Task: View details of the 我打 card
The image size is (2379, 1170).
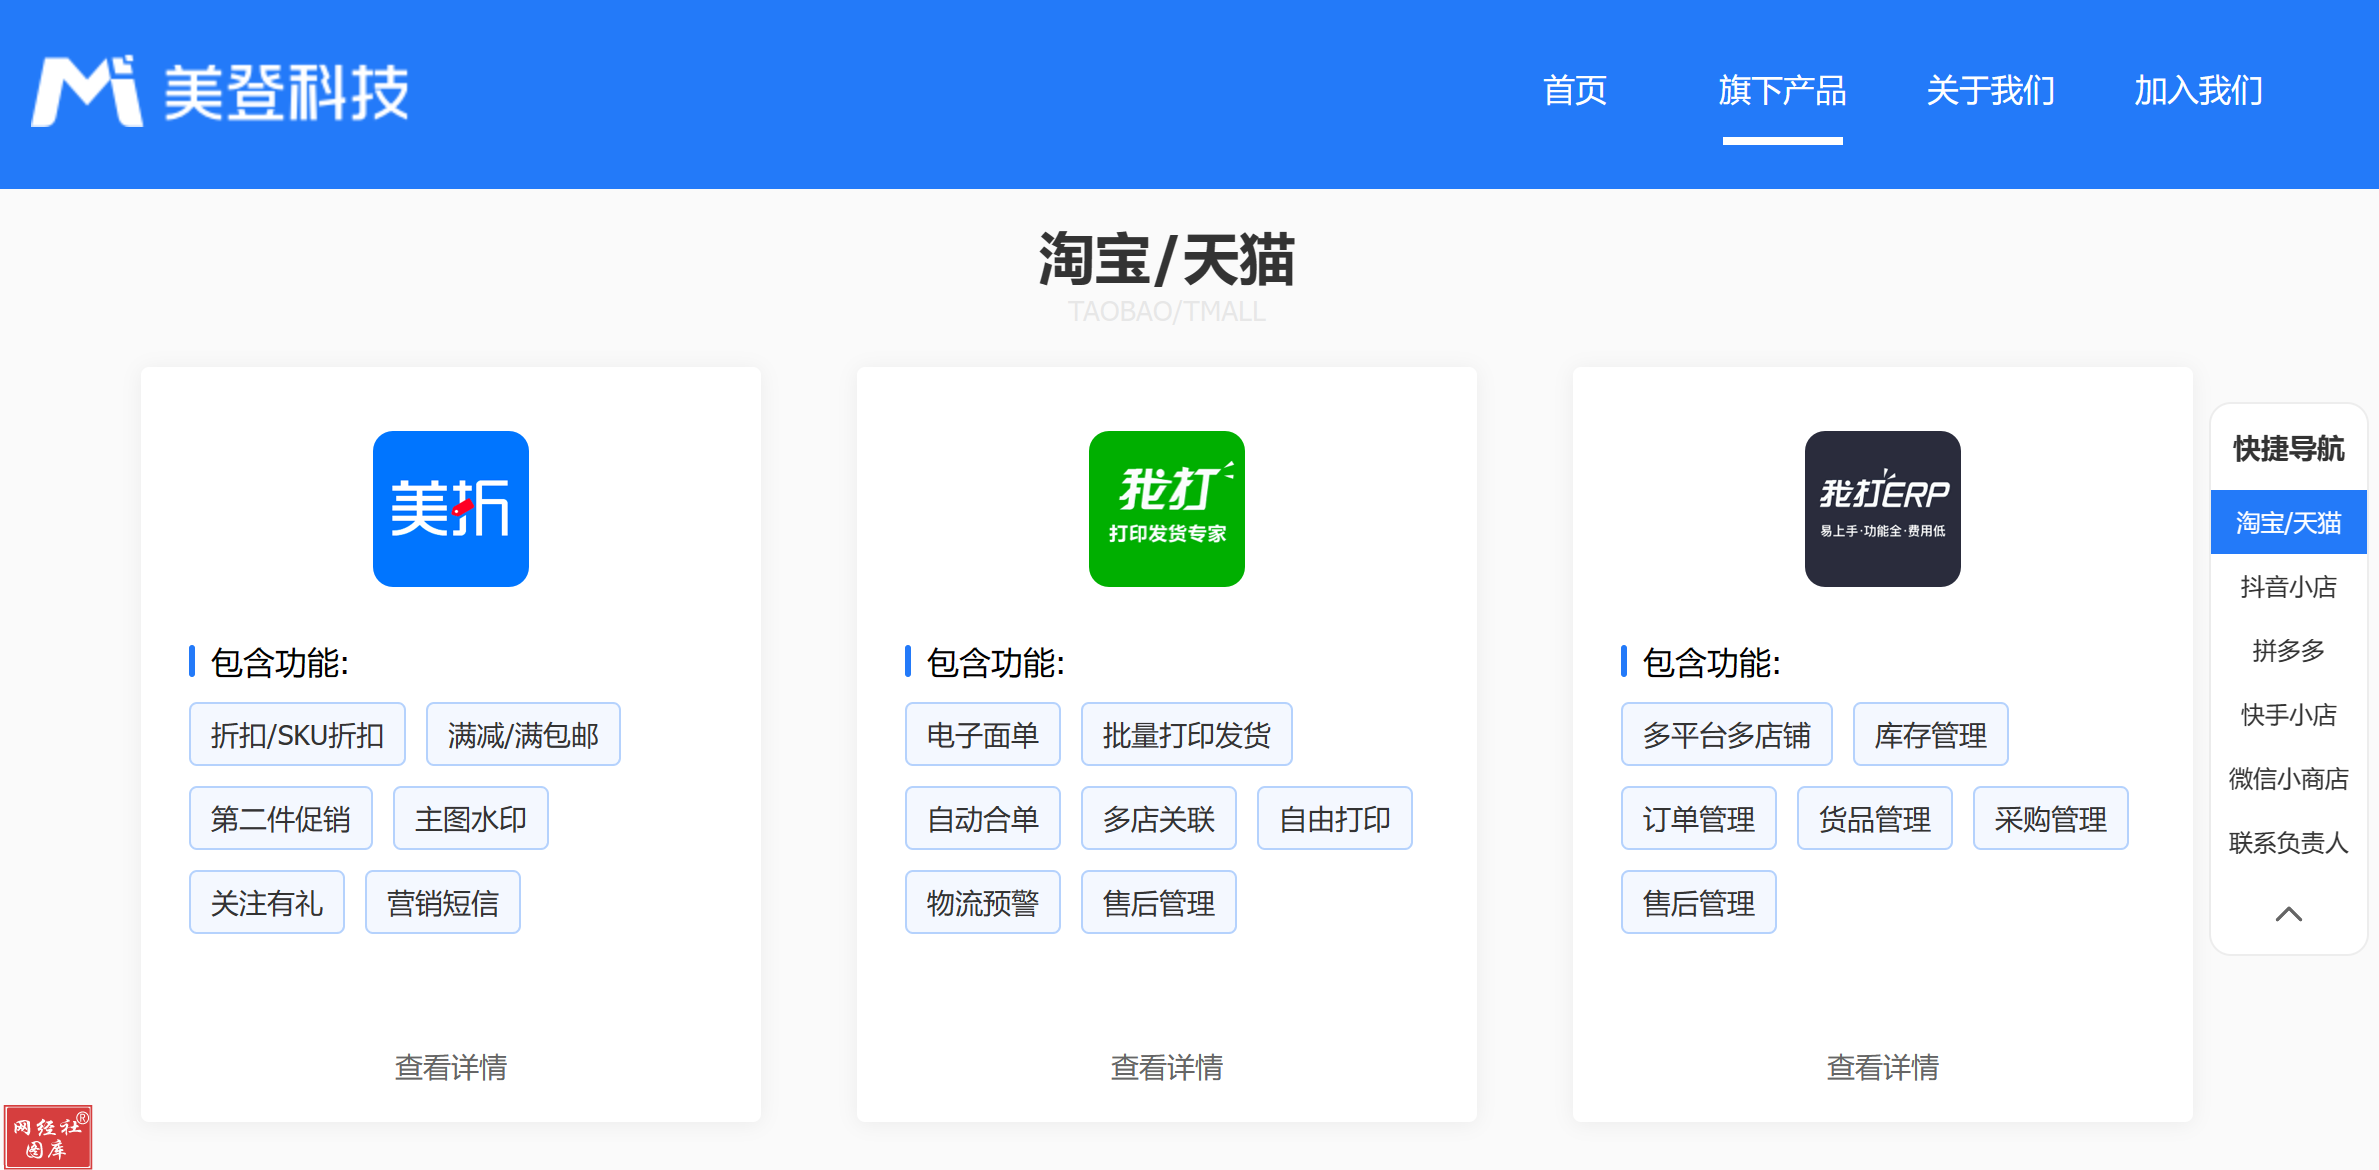Action: pos(1167,1067)
